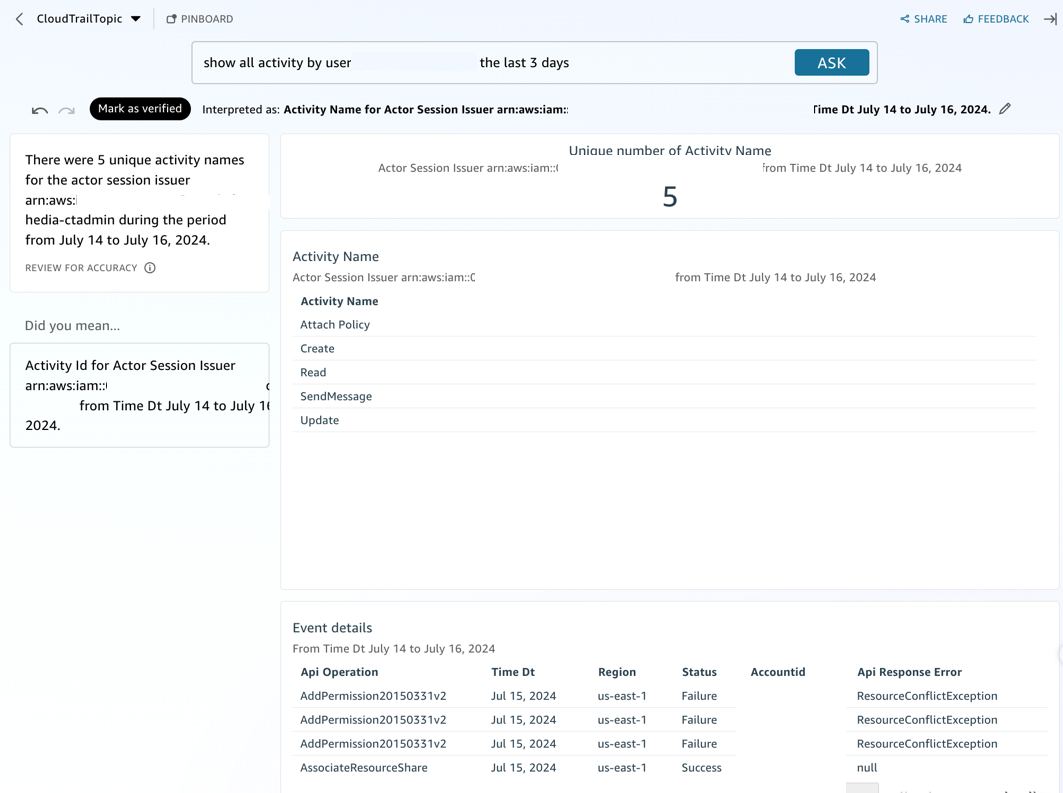Image resolution: width=1063 pixels, height=793 pixels.
Task: Open the Pinboard
Action: pyautogui.click(x=199, y=18)
